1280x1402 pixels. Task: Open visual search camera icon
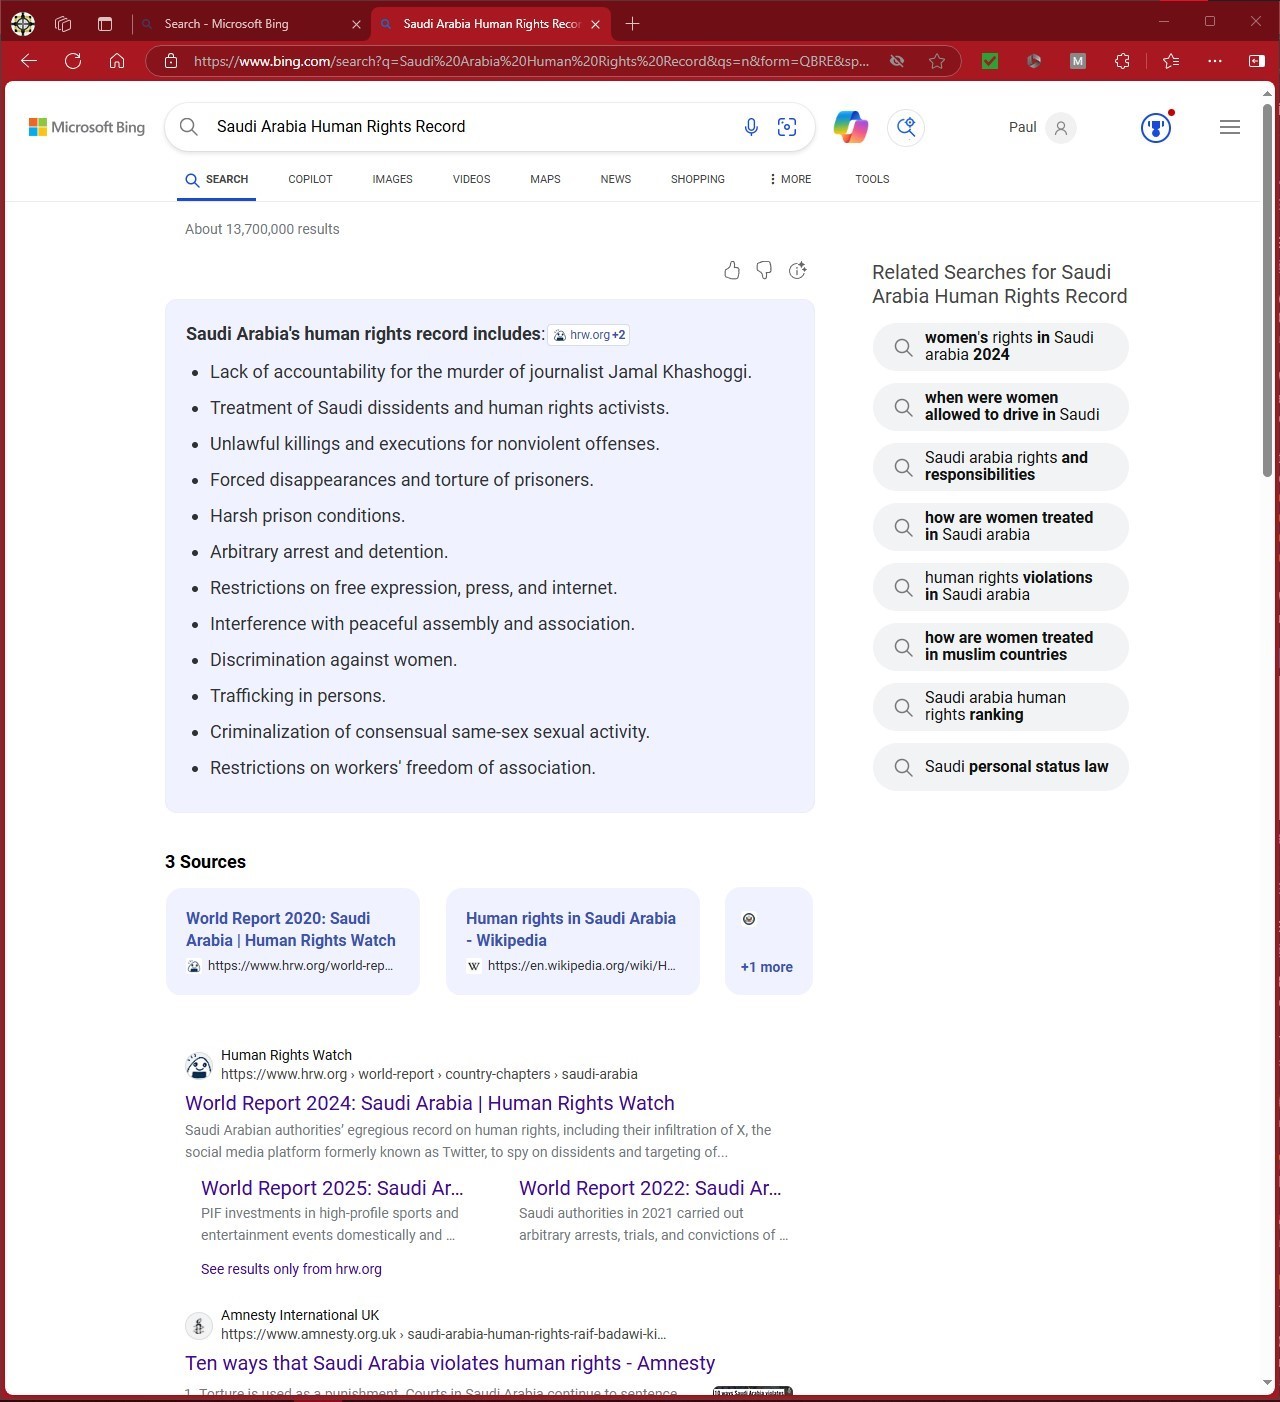787,127
